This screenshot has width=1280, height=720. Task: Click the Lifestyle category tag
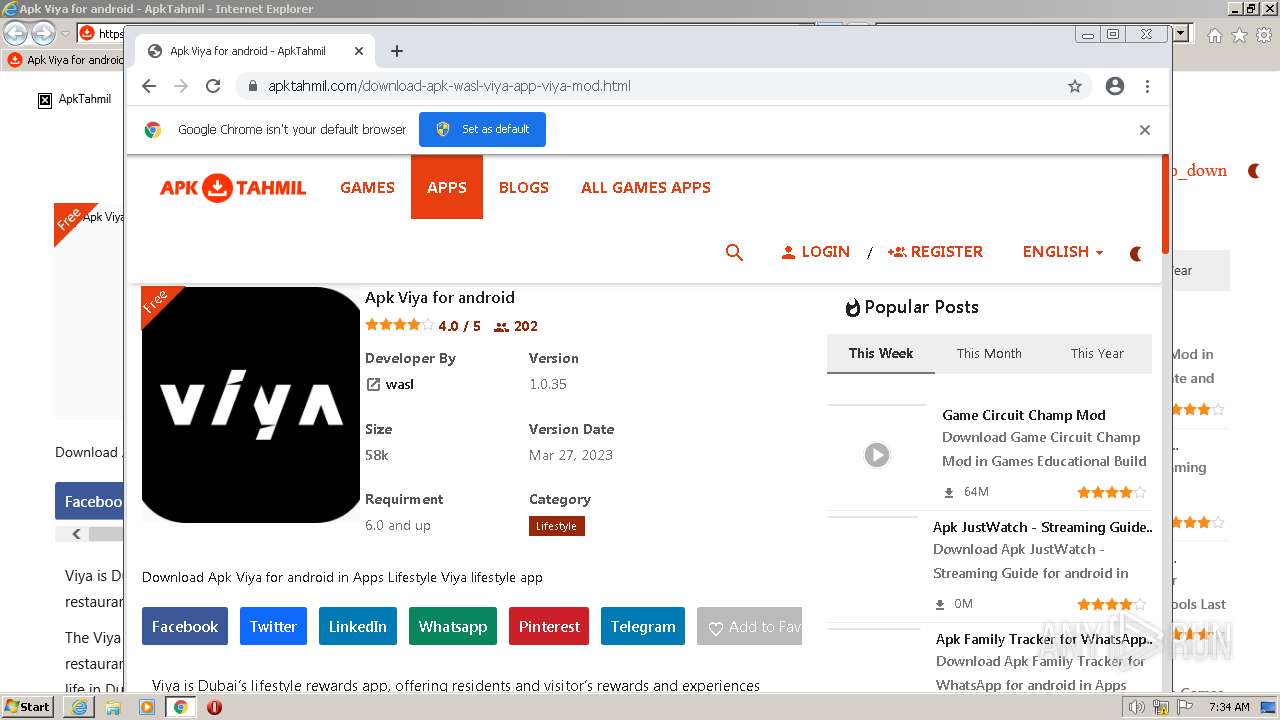557,526
